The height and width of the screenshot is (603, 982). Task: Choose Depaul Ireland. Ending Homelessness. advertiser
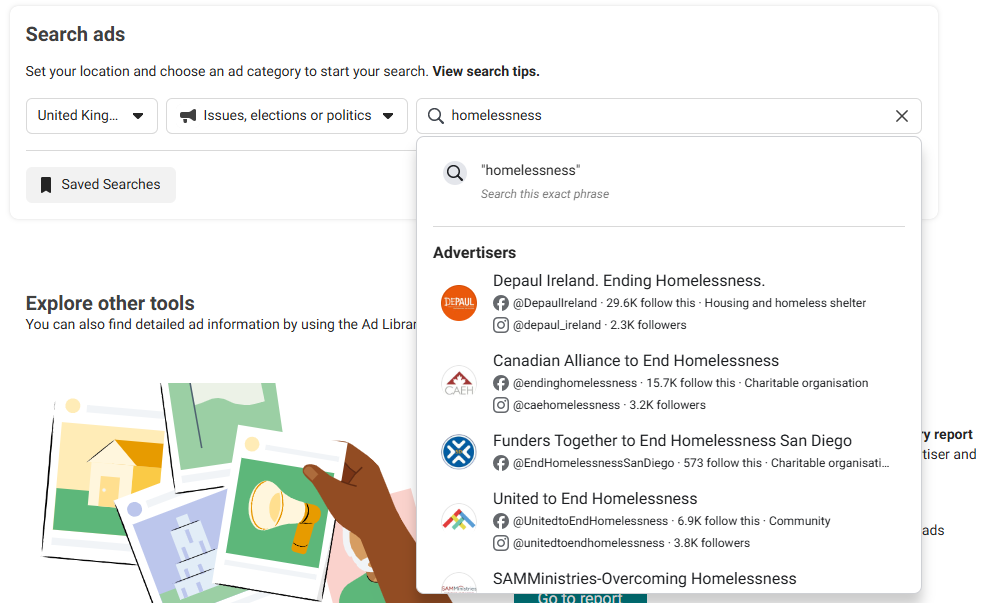pos(669,303)
